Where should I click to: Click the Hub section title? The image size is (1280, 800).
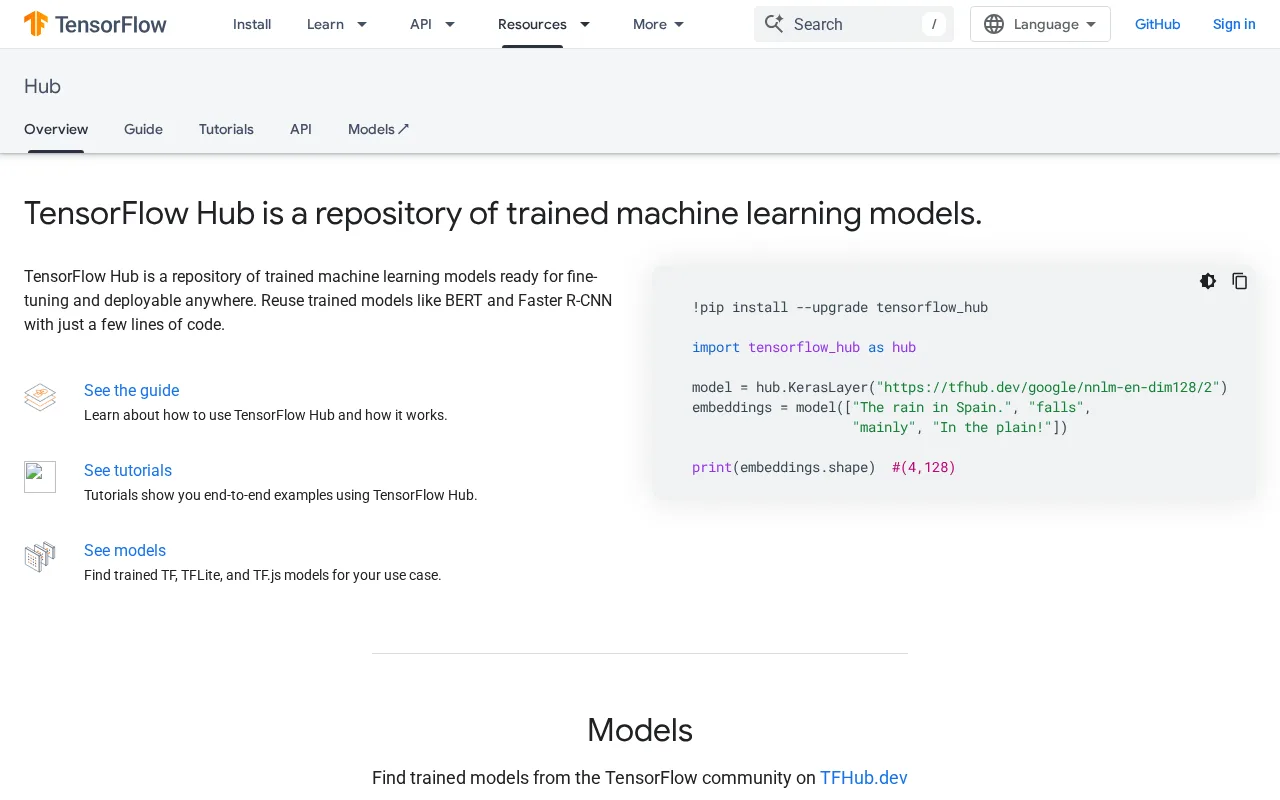(x=42, y=86)
